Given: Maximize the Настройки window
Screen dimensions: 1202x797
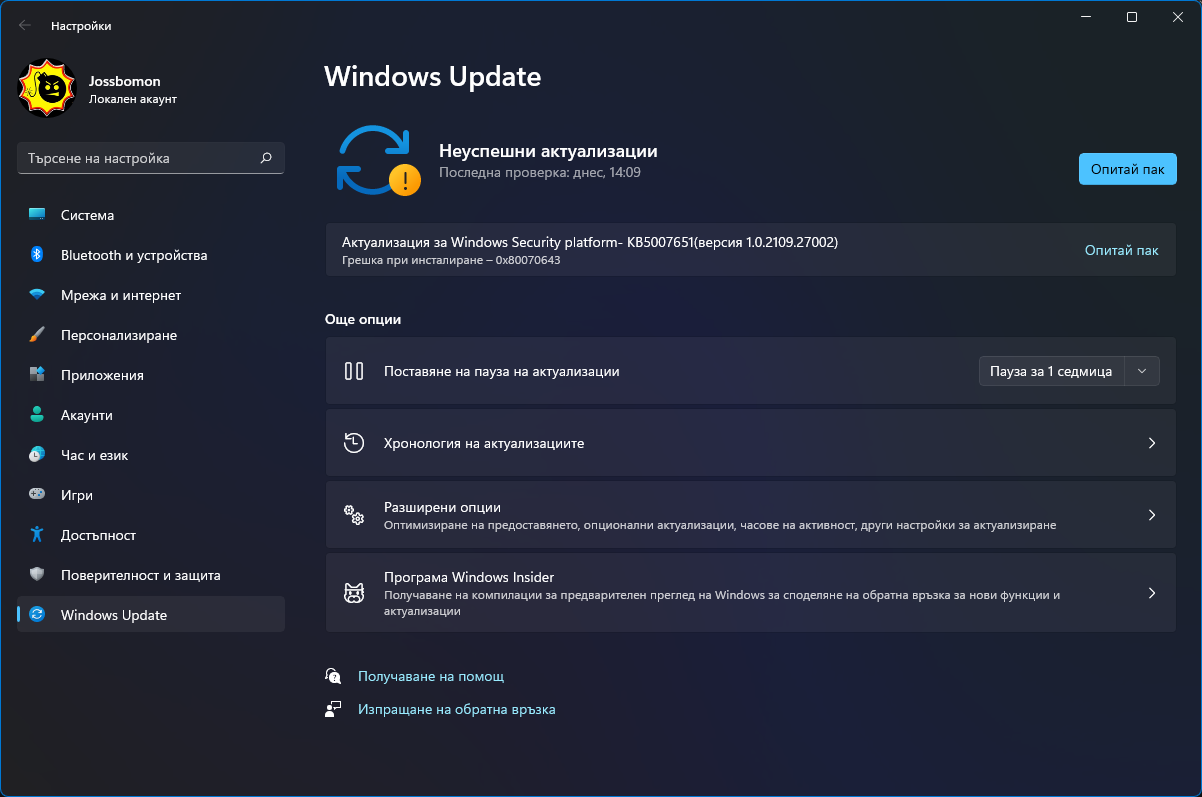Looking at the screenshot, I should tap(1132, 17).
